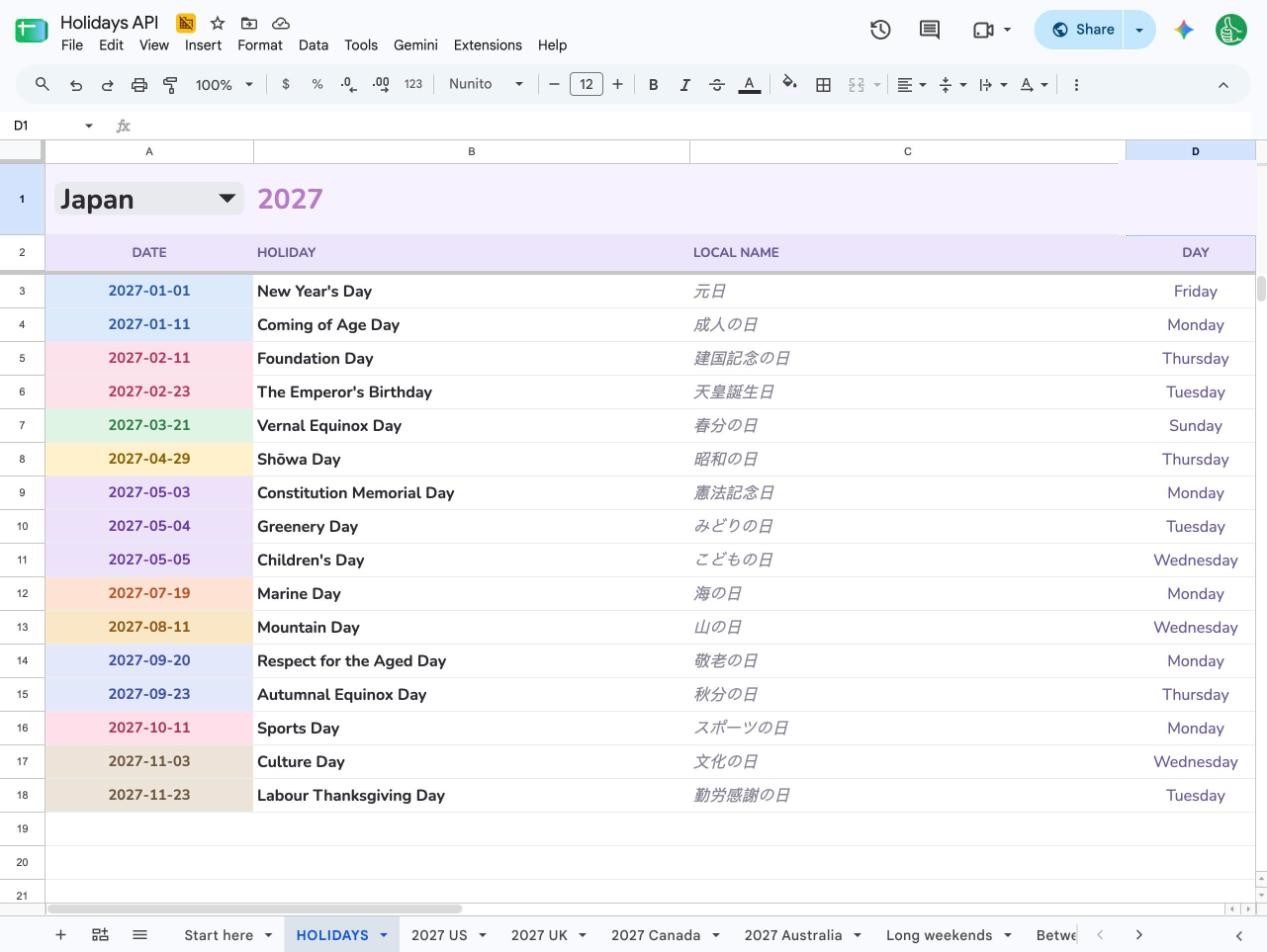Viewport: 1267px width, 952px height.
Task: Increase decimal places
Action: (x=381, y=85)
